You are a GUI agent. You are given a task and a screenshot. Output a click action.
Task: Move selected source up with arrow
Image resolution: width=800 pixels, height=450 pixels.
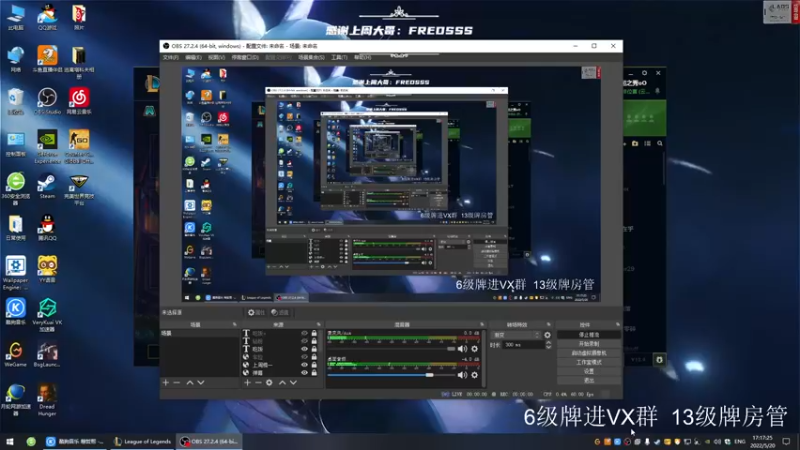pyautogui.click(x=282, y=382)
